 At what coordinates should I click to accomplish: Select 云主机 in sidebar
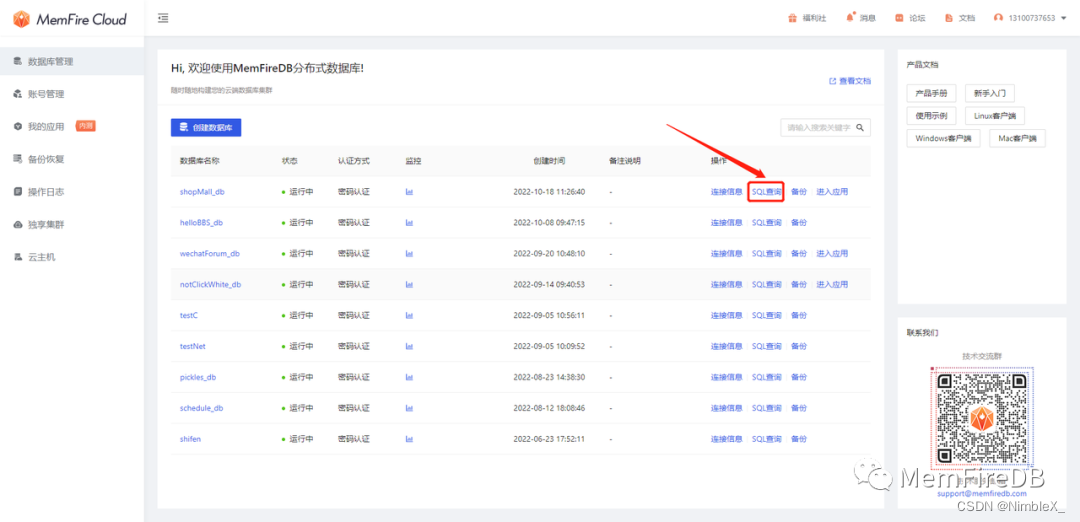[x=72, y=258]
